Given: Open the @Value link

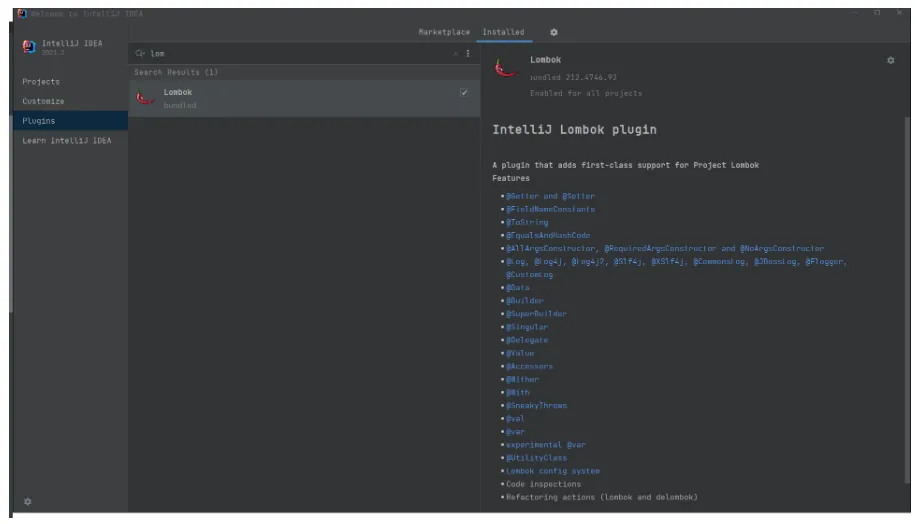Looking at the screenshot, I should (x=520, y=353).
